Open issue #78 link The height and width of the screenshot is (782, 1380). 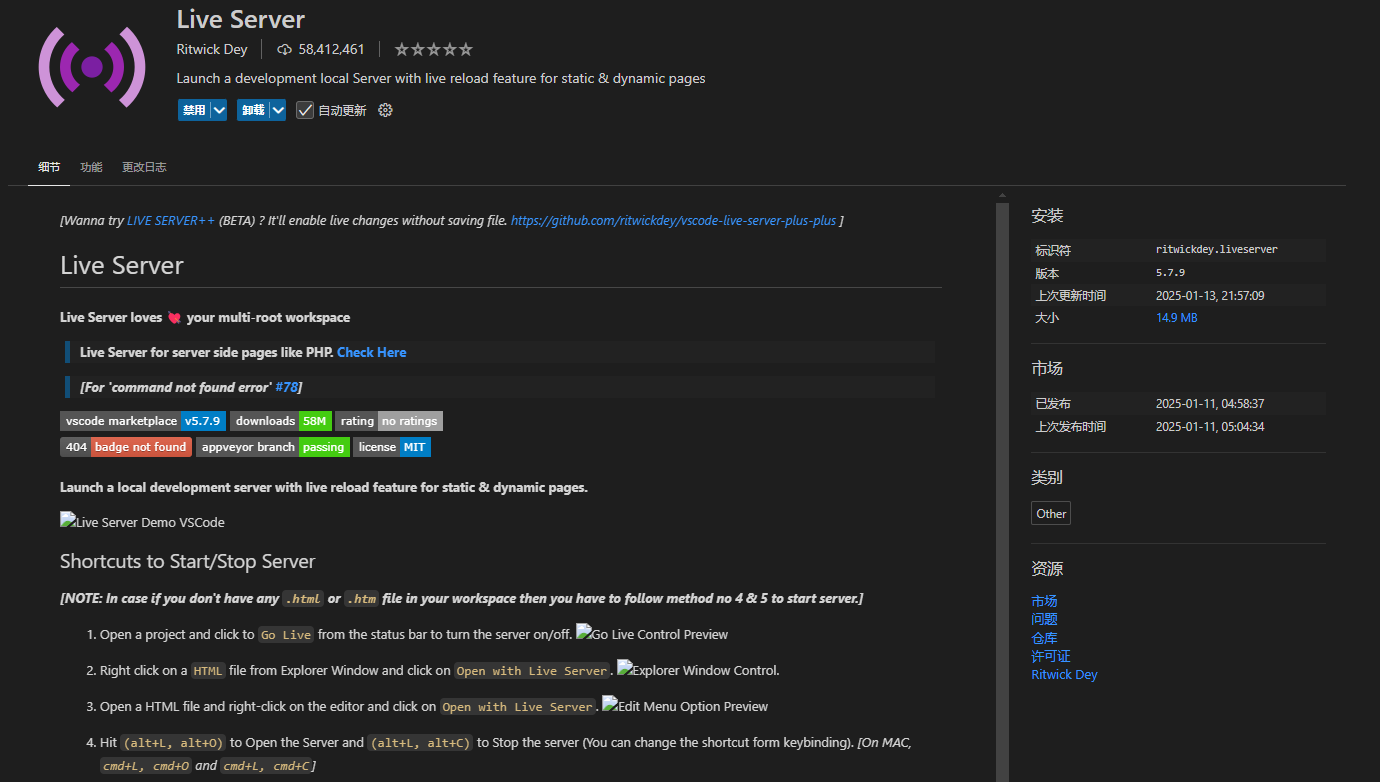coord(286,387)
